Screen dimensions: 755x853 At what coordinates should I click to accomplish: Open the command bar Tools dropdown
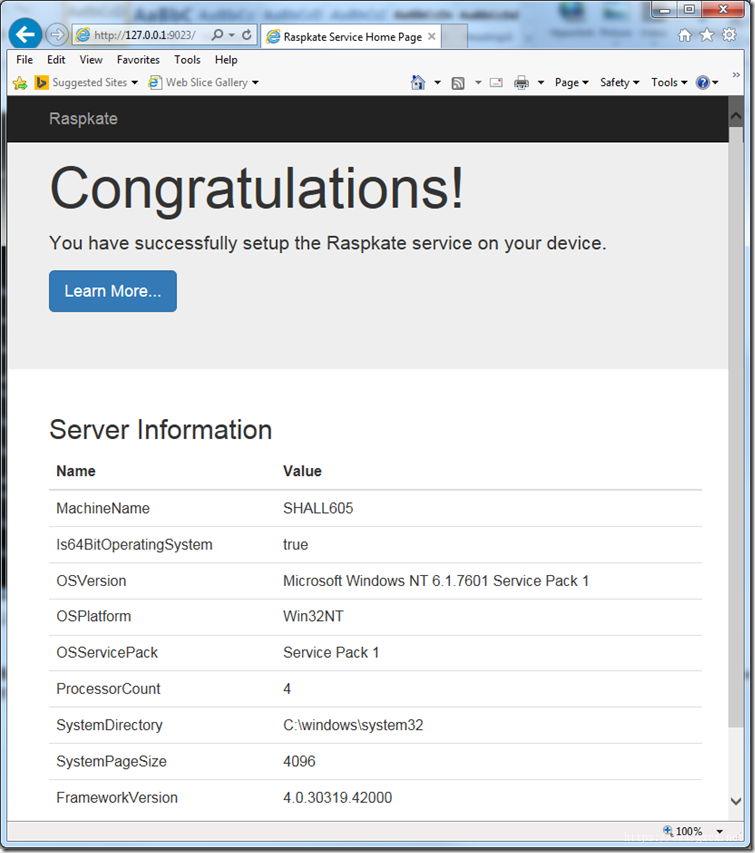click(x=669, y=83)
